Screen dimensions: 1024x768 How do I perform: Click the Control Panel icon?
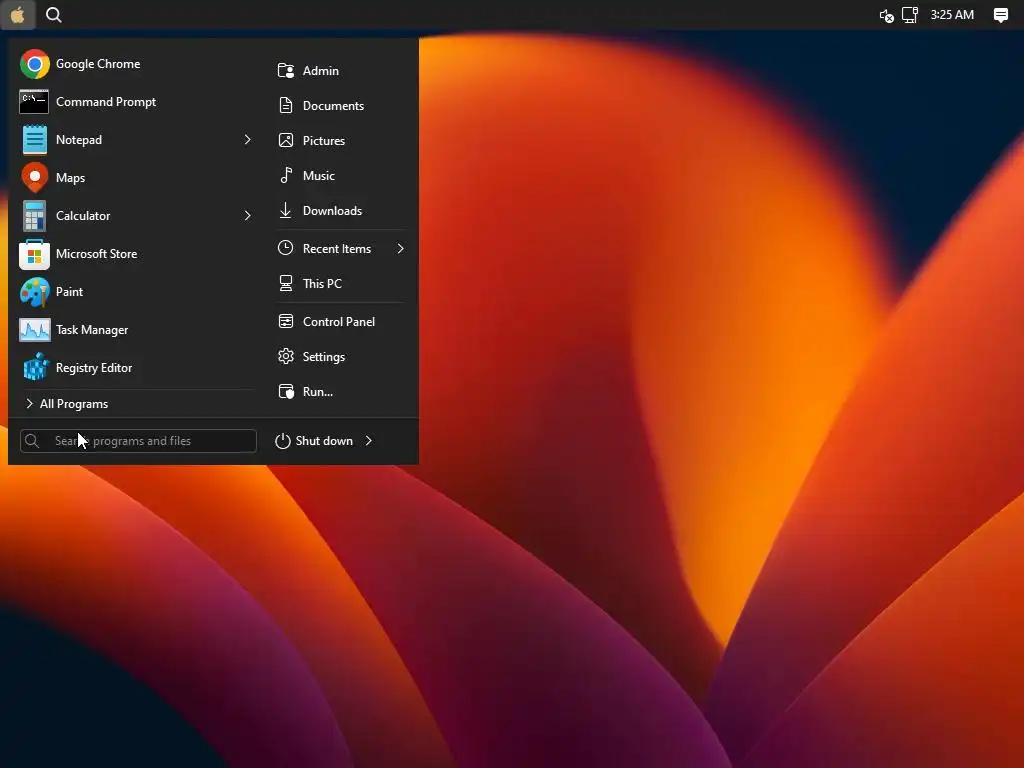[x=286, y=321]
